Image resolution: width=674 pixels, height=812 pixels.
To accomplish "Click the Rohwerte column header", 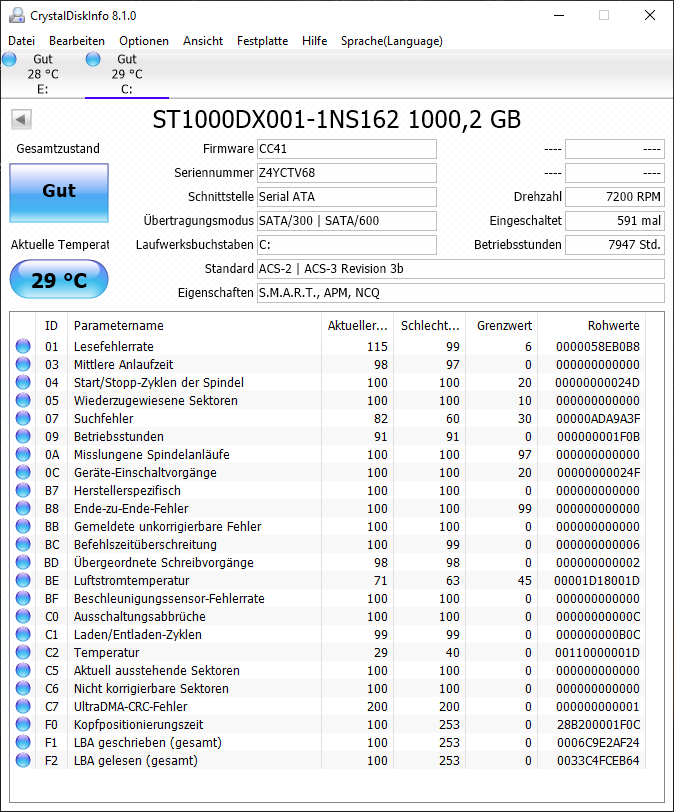I will click(592, 326).
